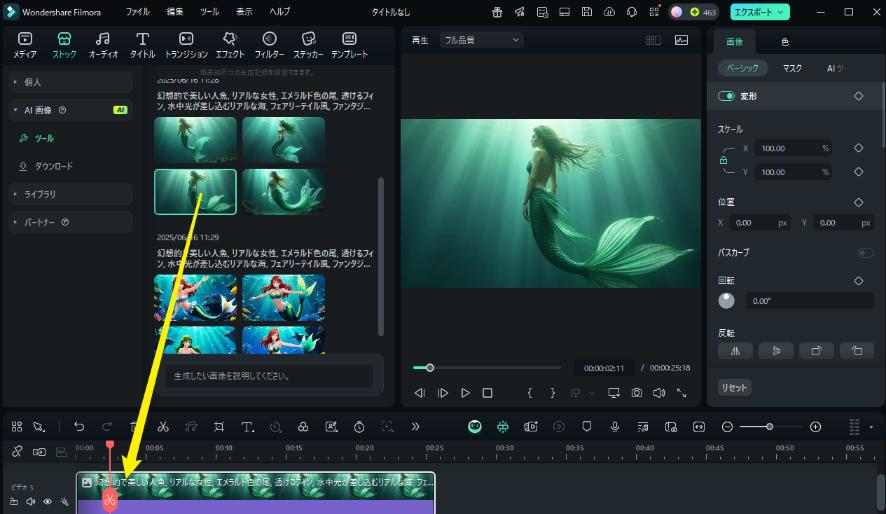
Task: Expand preview to fullscreen arrows icon
Action: pyautogui.click(x=681, y=393)
